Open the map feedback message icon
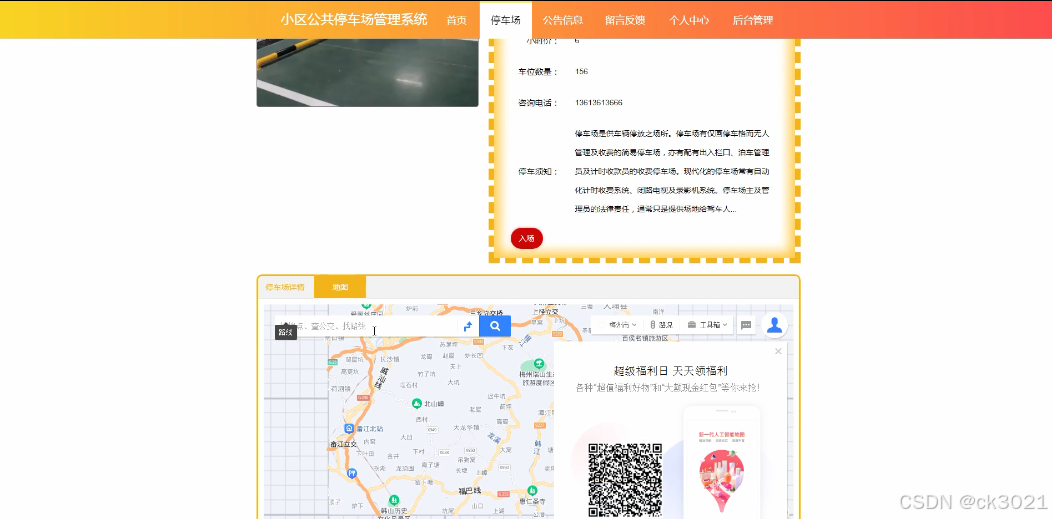Viewport: 1052px width, 519px height. [x=746, y=325]
